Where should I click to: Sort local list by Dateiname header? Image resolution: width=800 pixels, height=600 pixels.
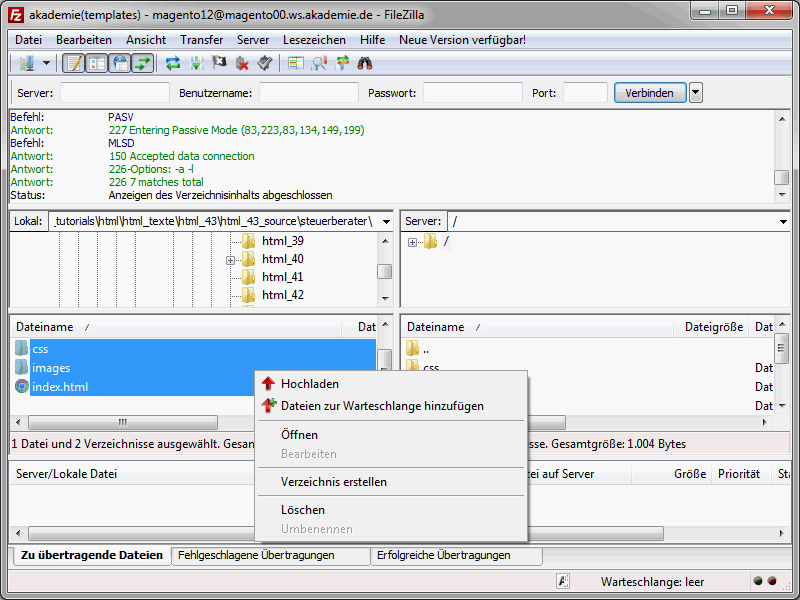176,327
